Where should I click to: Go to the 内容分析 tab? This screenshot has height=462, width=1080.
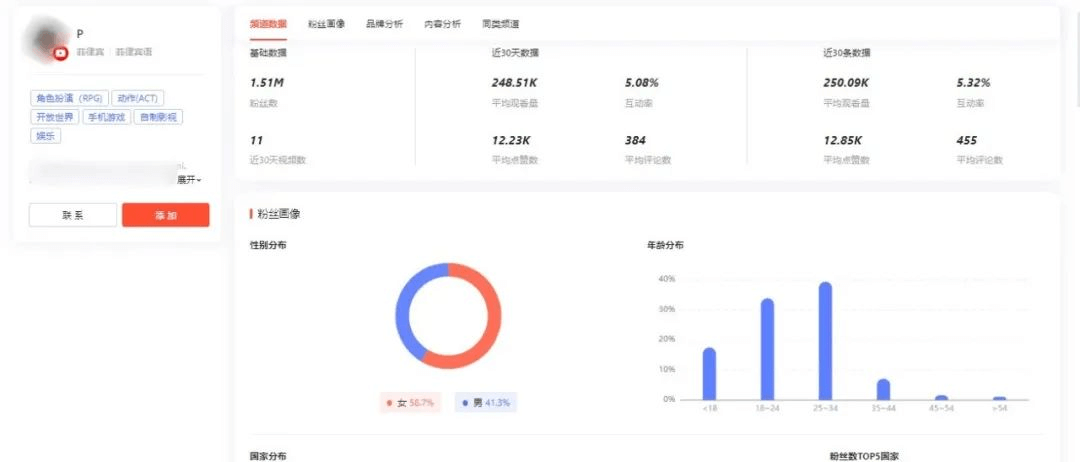[x=442, y=23]
